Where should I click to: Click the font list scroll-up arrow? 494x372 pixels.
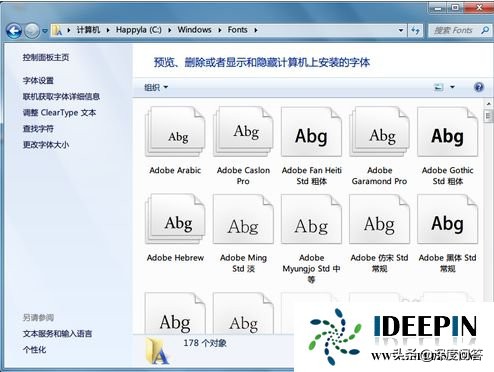[x=488, y=104]
